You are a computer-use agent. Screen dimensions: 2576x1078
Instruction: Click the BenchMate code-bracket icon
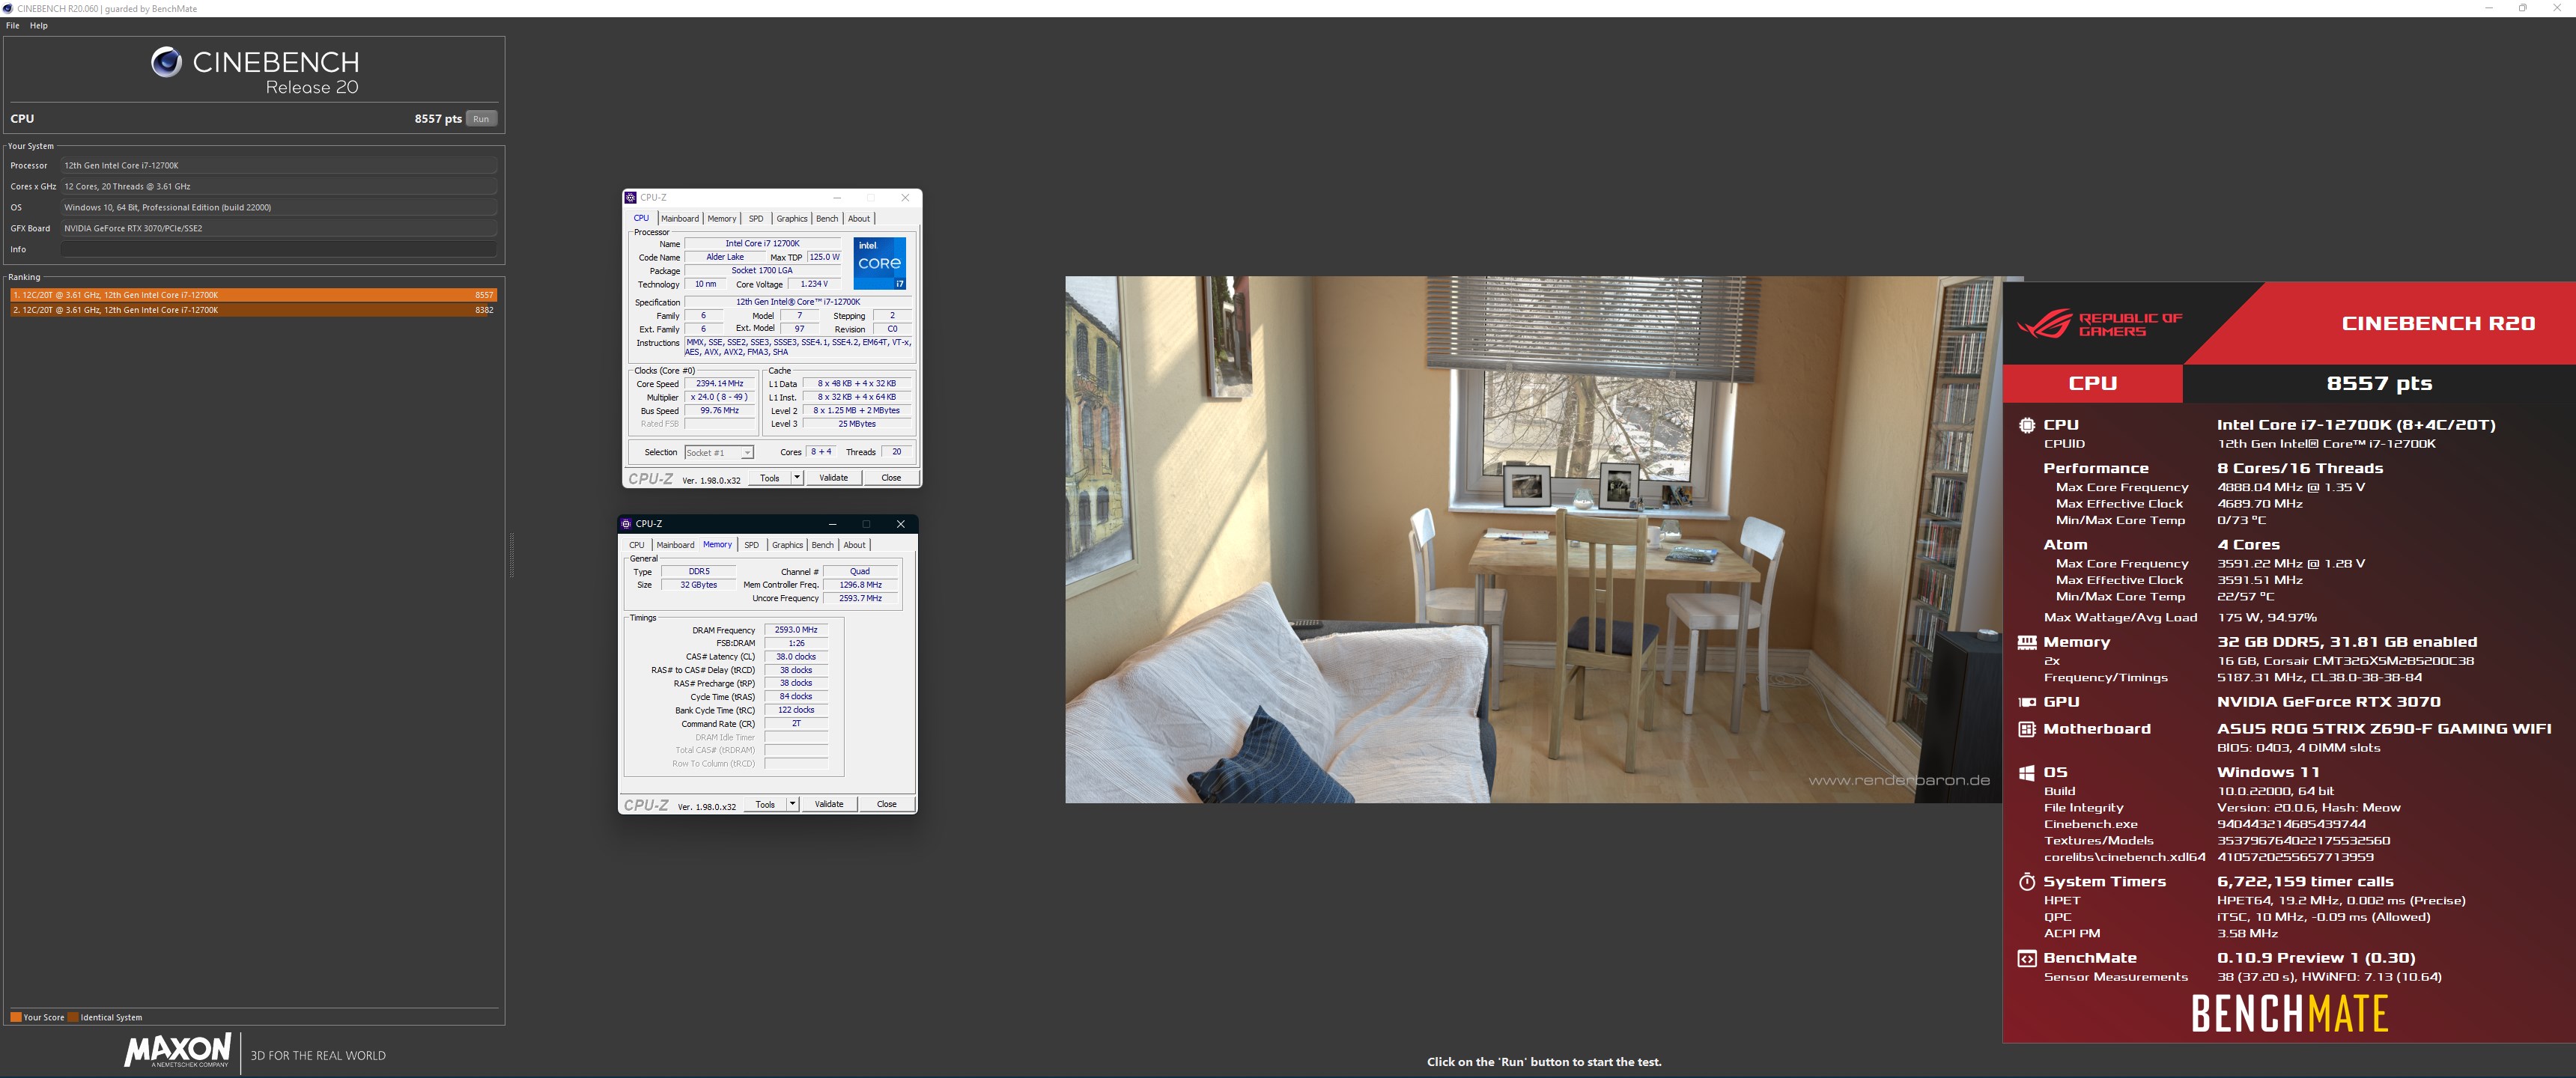point(2026,958)
